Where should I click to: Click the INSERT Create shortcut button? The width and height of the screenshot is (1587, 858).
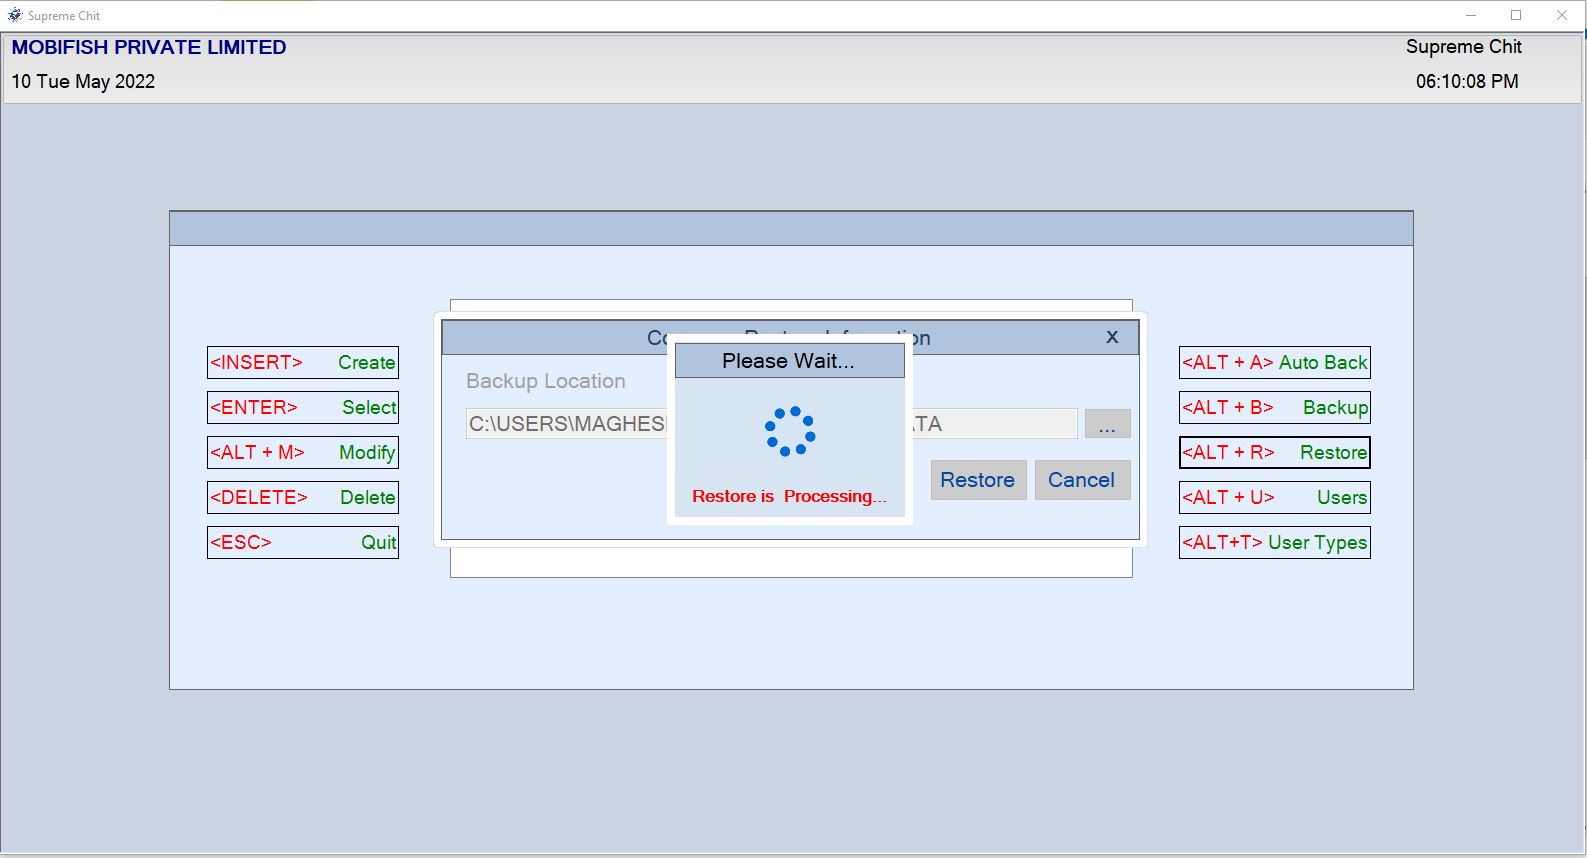(303, 362)
